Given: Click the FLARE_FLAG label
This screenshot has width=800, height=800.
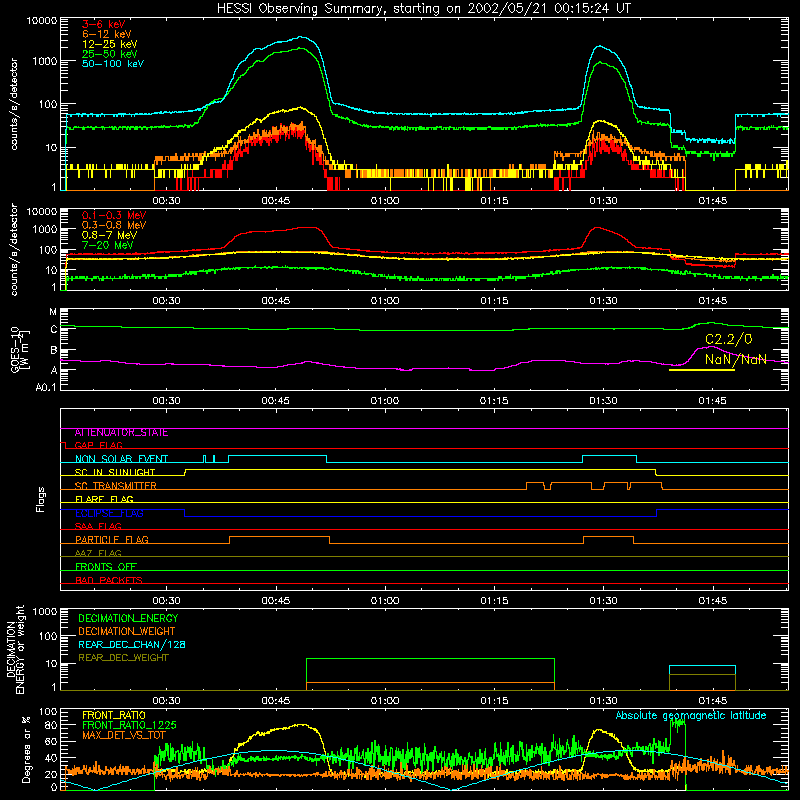Looking at the screenshot, I should click(x=104, y=499).
